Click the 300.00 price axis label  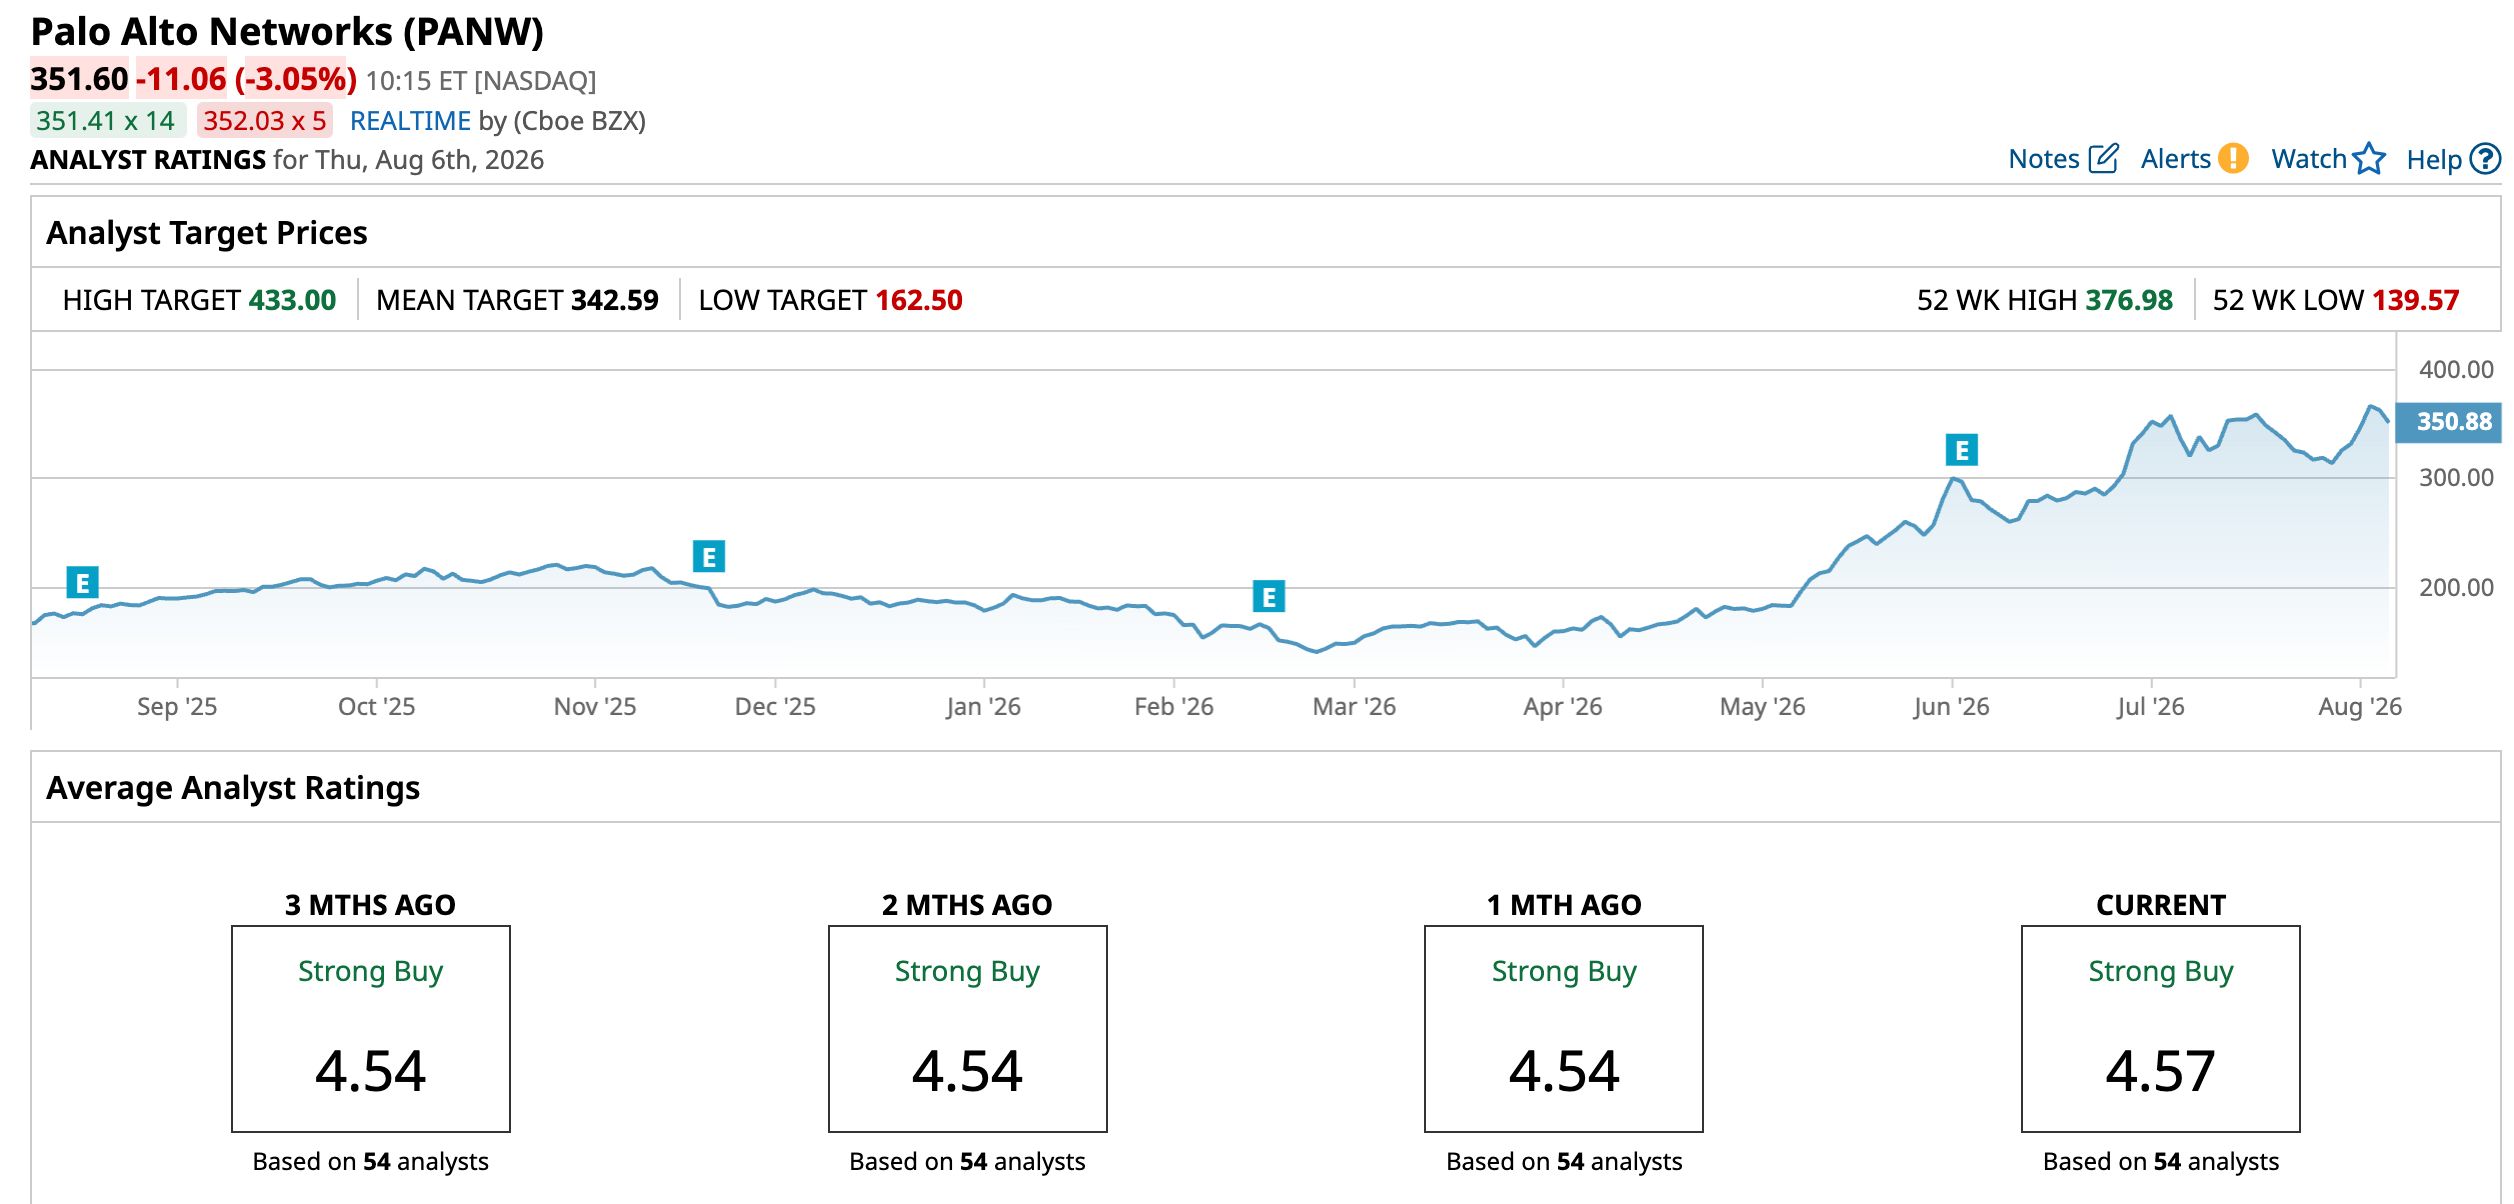pyautogui.click(x=2456, y=478)
